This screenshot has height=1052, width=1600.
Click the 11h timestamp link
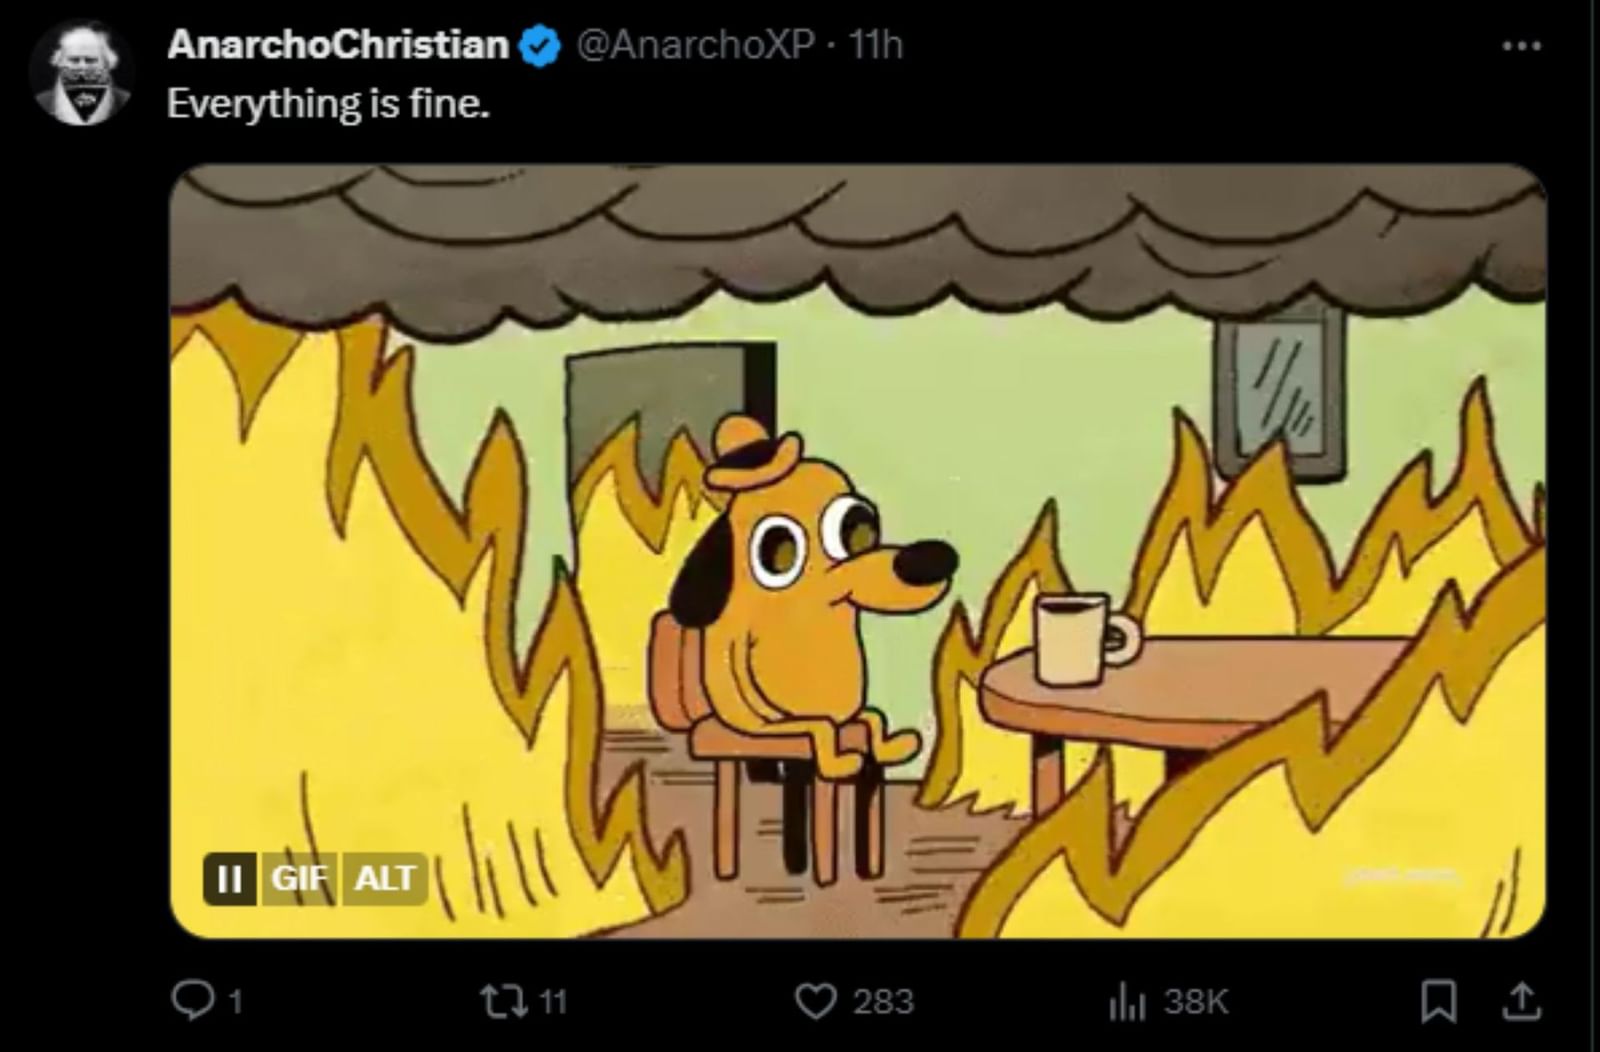(875, 45)
